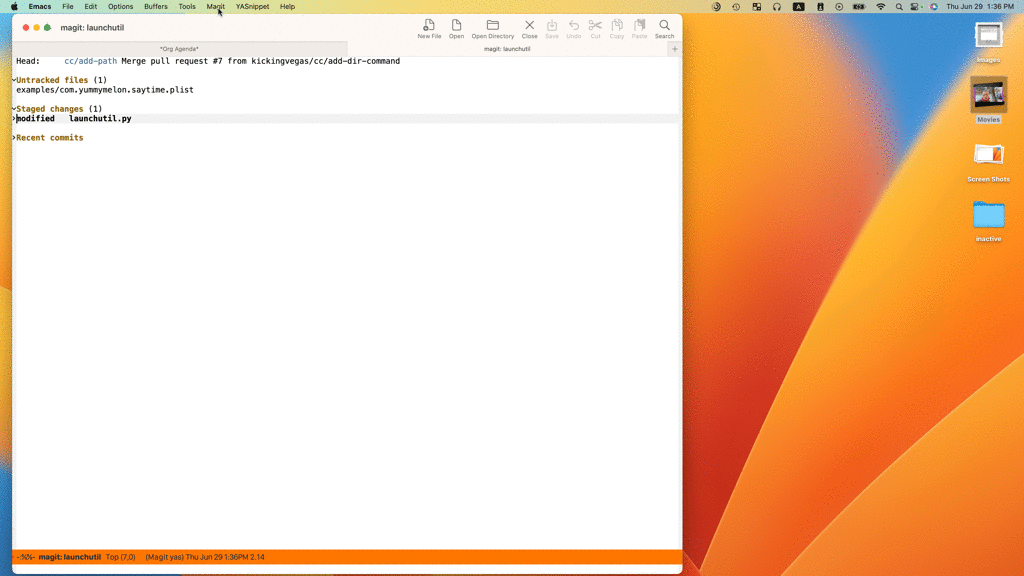Switch to the *Org Agenda* tab
Image resolution: width=1024 pixels, height=576 pixels.
[x=180, y=49]
